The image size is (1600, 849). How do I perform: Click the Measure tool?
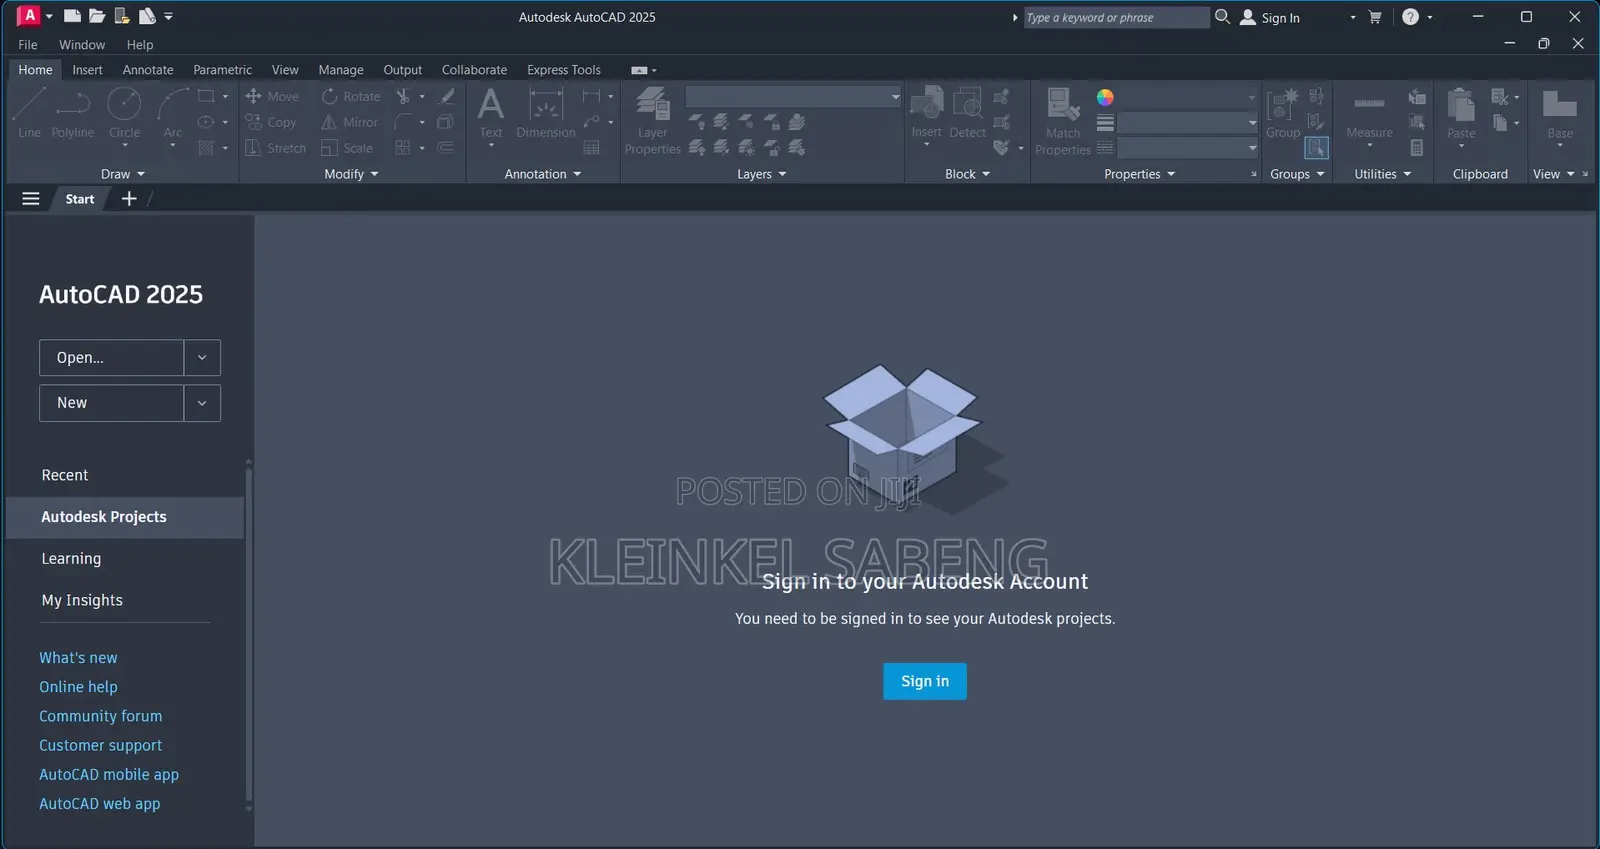coord(1369,116)
